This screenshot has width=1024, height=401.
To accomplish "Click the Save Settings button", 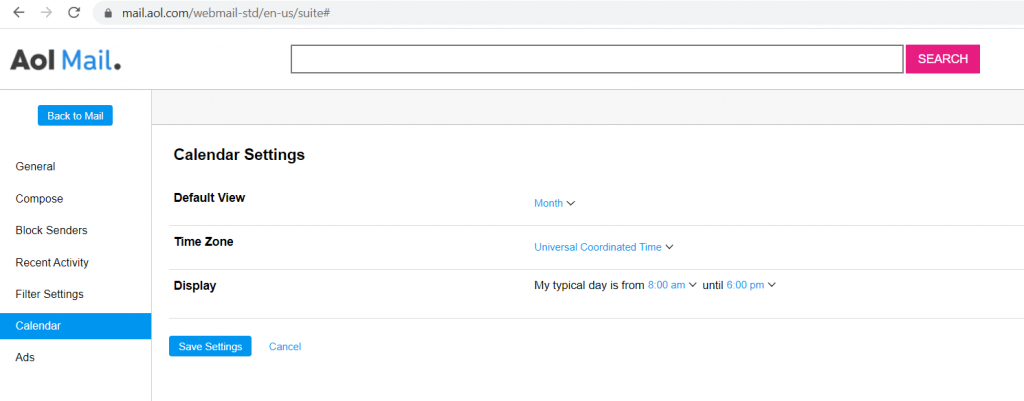I will (x=210, y=346).
